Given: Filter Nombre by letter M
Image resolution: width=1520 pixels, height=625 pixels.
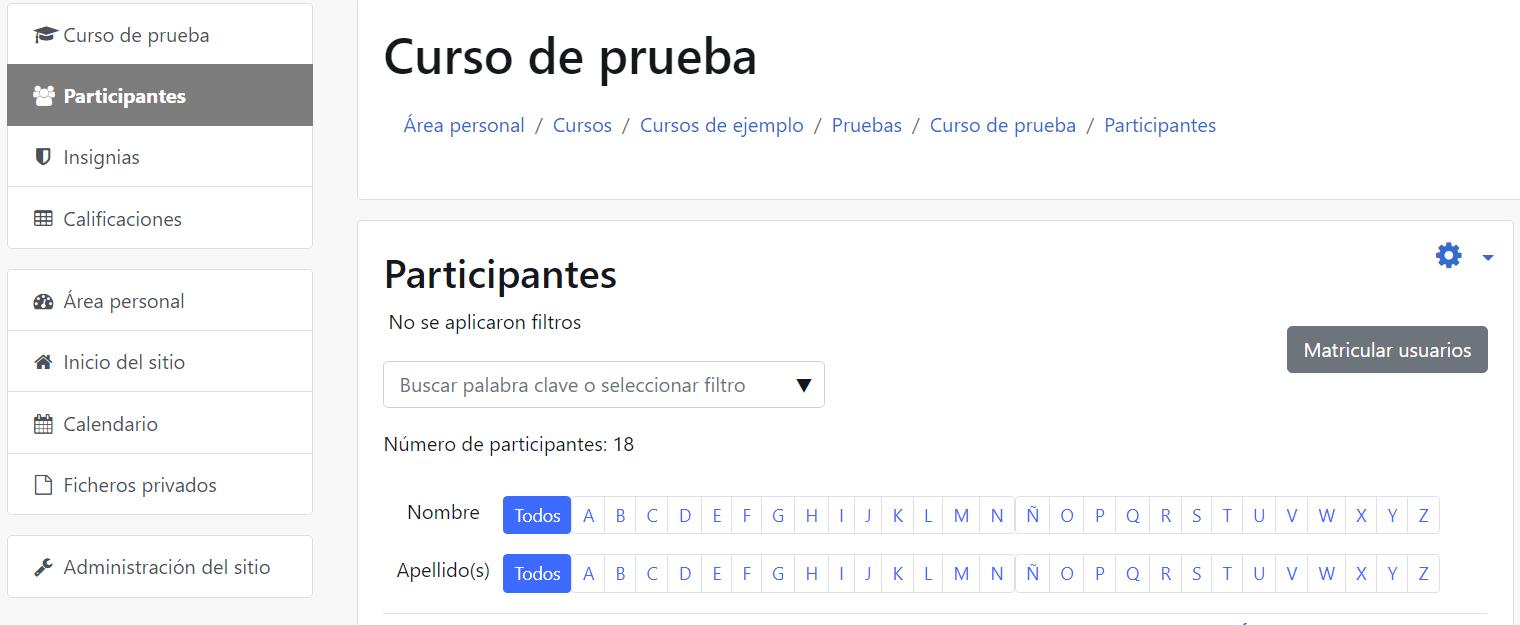Looking at the screenshot, I should click(x=961, y=515).
